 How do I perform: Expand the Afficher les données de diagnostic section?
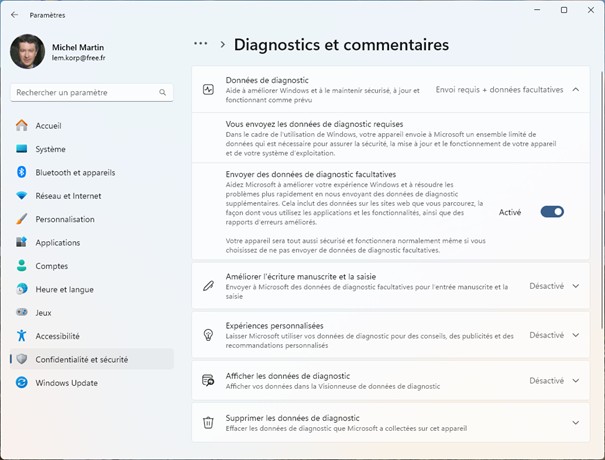pyautogui.click(x=575, y=380)
